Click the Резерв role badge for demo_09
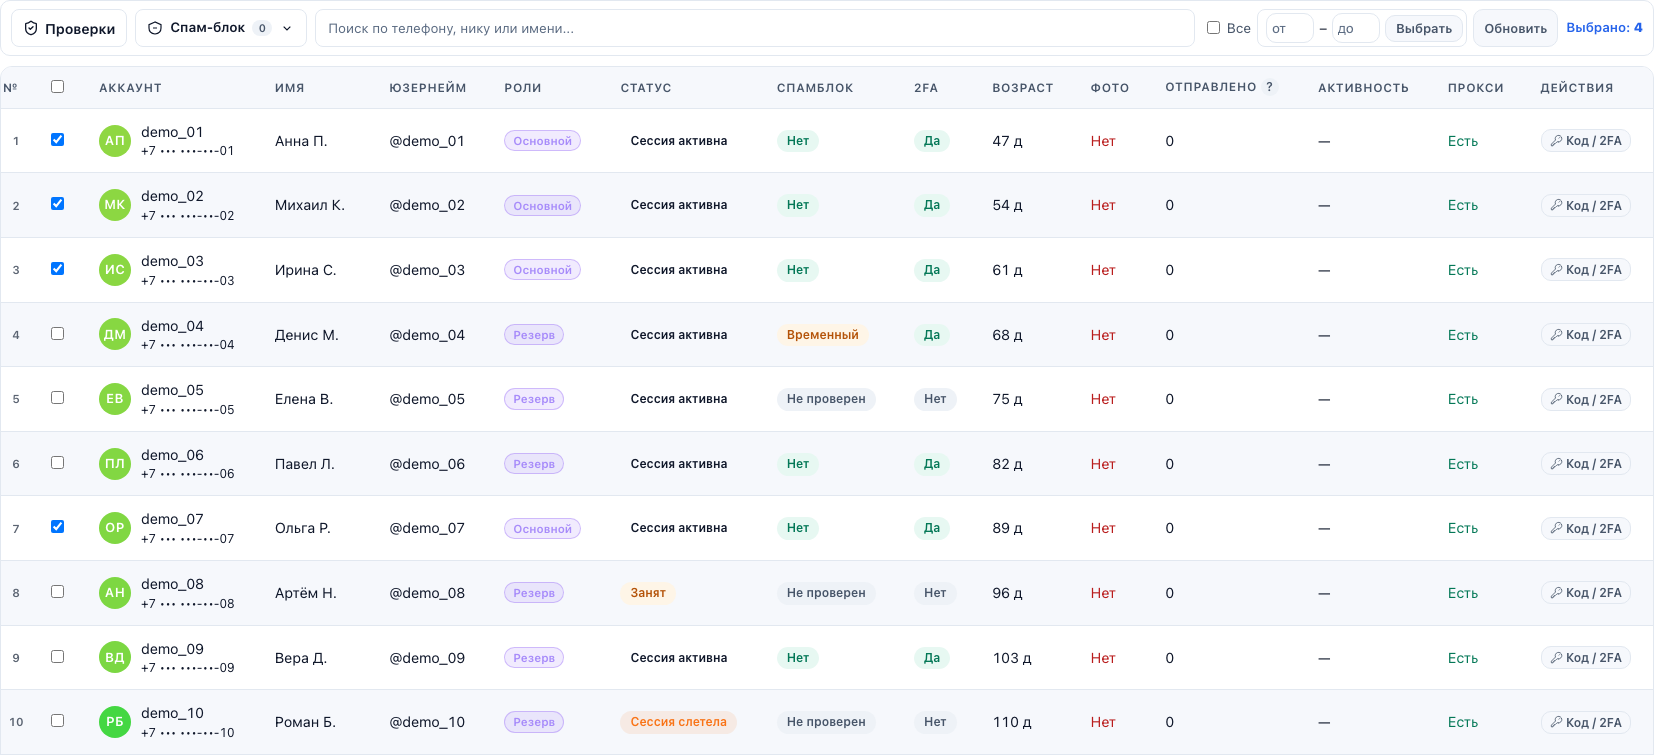1654x755 pixels. click(x=534, y=658)
